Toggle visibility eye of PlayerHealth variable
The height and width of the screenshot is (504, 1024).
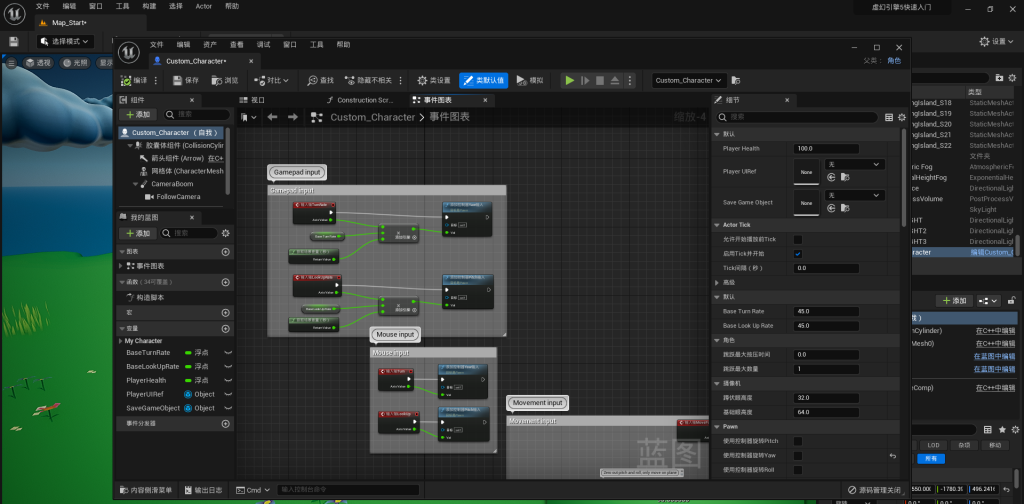(x=228, y=380)
